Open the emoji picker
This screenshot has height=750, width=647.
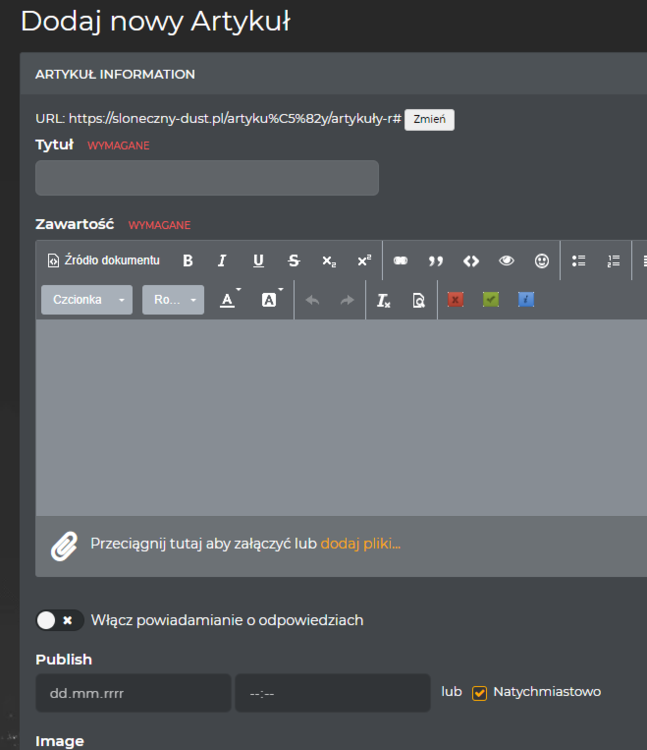(x=542, y=261)
